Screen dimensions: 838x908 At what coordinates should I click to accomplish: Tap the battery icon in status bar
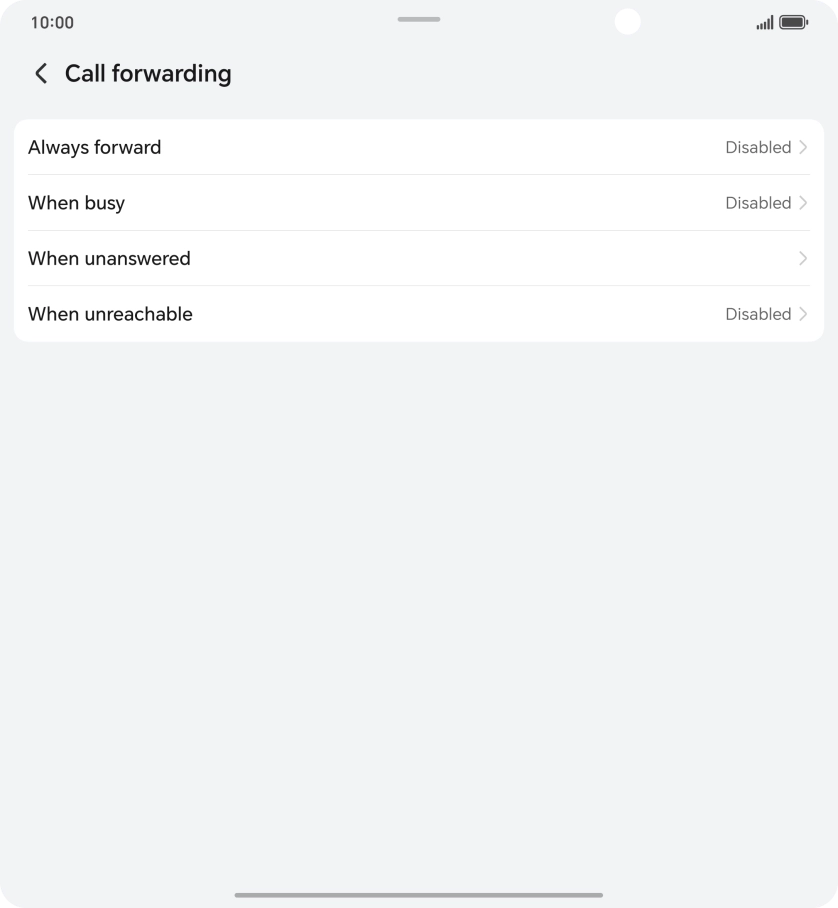[793, 22]
